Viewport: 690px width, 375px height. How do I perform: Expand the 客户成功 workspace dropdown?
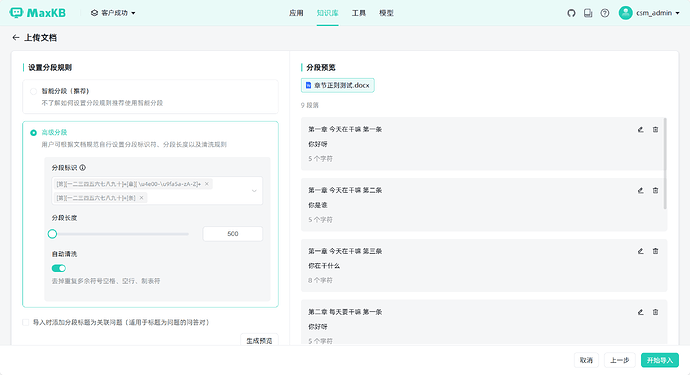(x=113, y=13)
